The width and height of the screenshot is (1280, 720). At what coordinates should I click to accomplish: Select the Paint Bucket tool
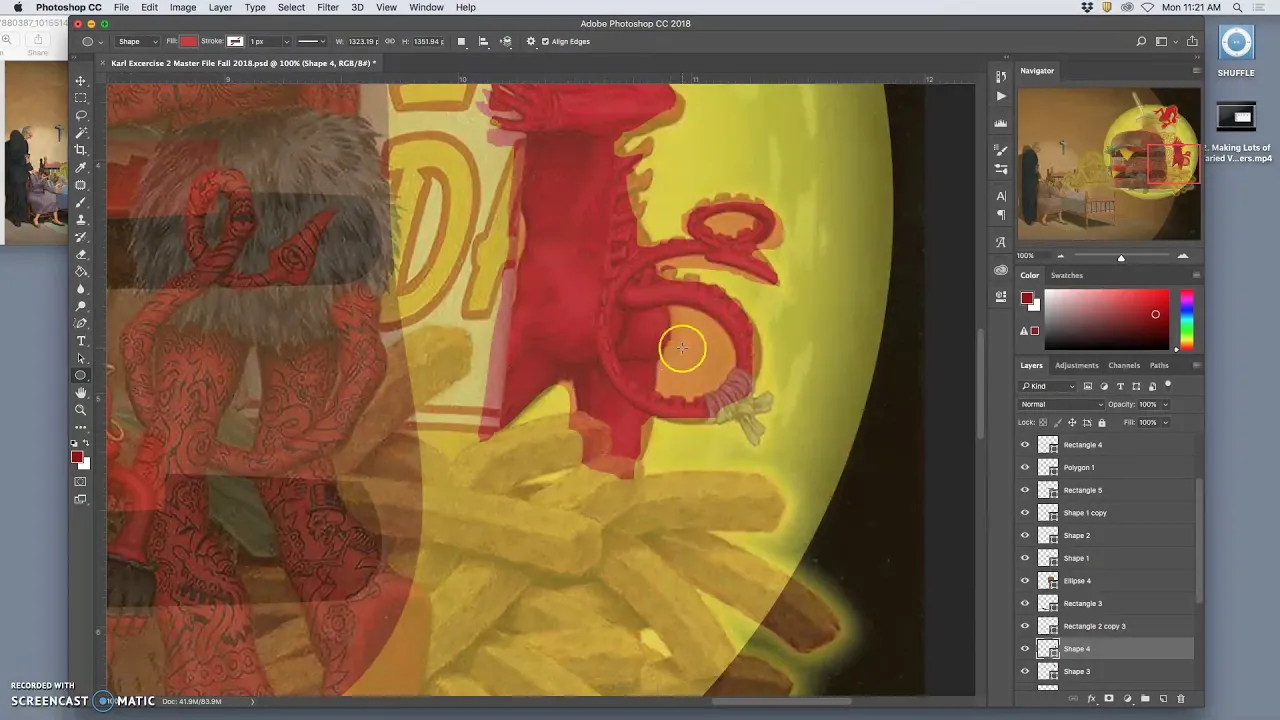tap(81, 272)
